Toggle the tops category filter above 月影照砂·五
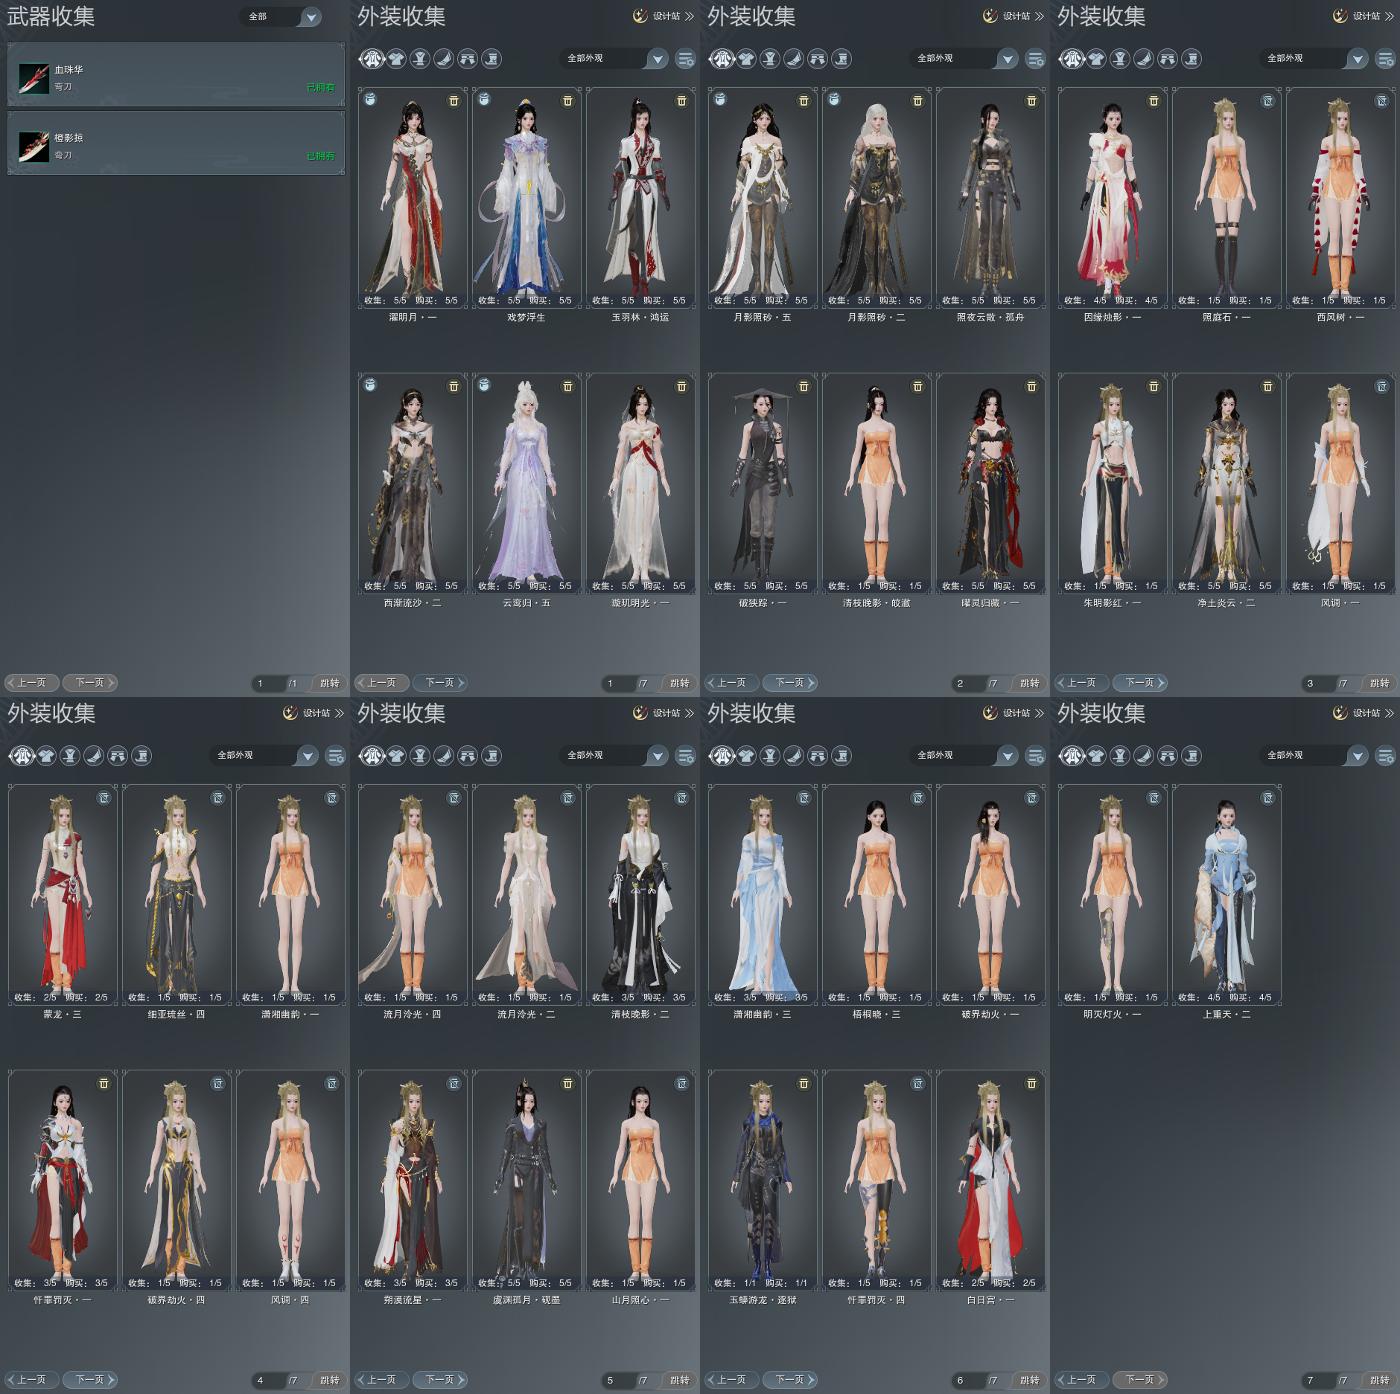The width and height of the screenshot is (1400, 1394). (x=746, y=59)
